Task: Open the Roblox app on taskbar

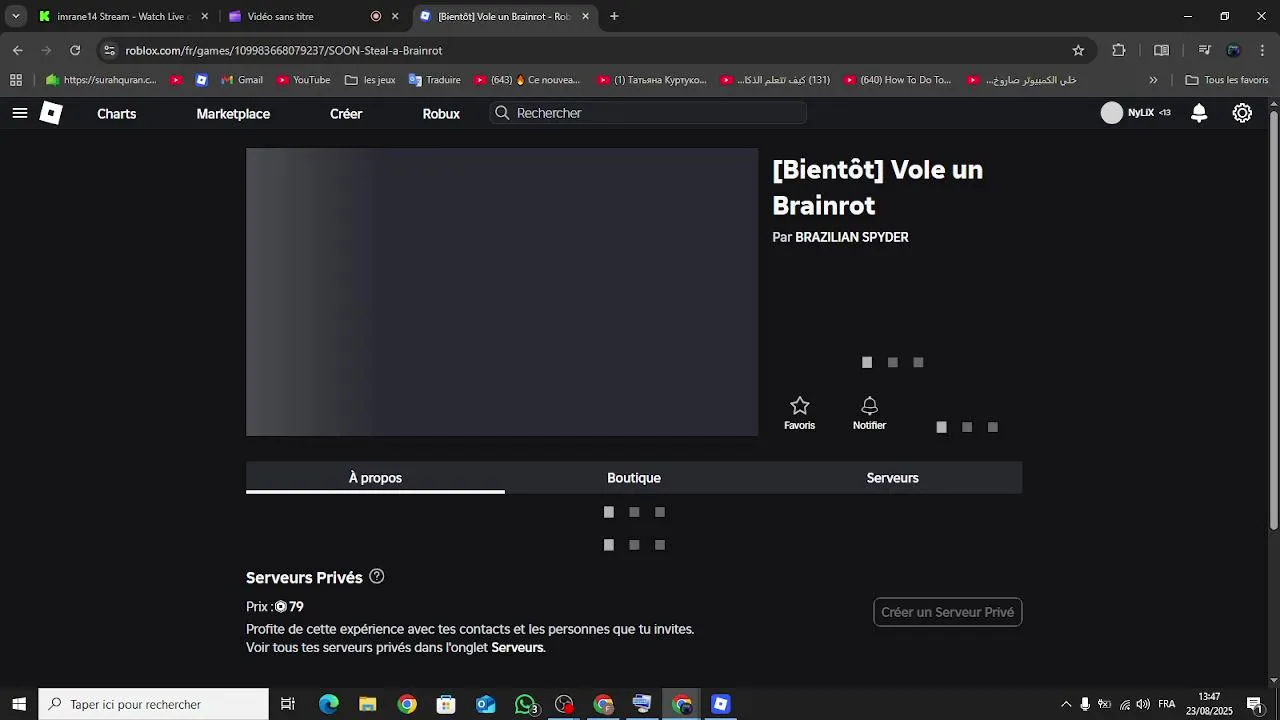Action: click(721, 704)
